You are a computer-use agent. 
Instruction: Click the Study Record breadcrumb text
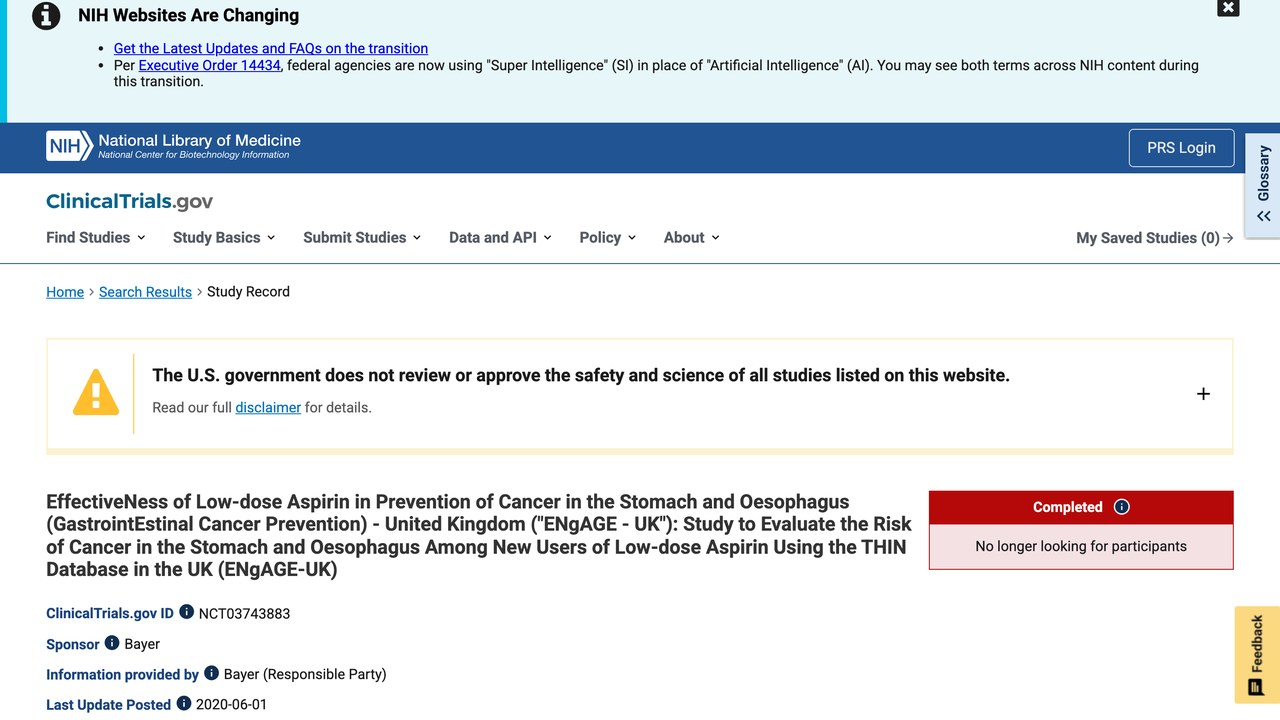click(x=248, y=292)
